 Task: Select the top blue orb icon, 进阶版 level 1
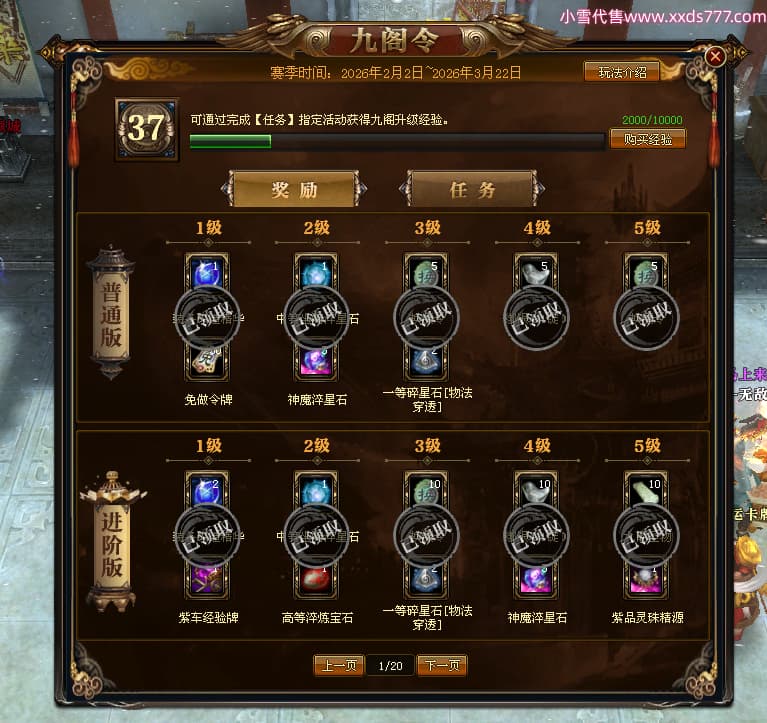[x=206, y=491]
